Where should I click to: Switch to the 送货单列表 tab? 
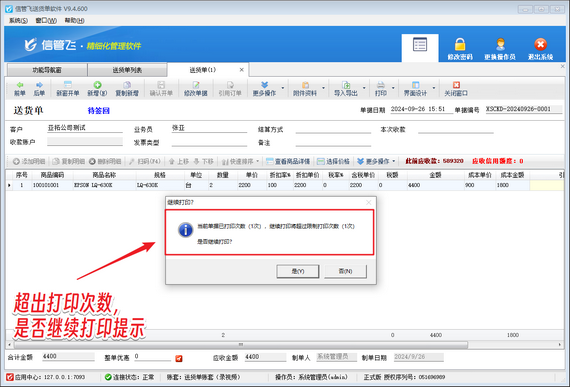[x=127, y=70]
